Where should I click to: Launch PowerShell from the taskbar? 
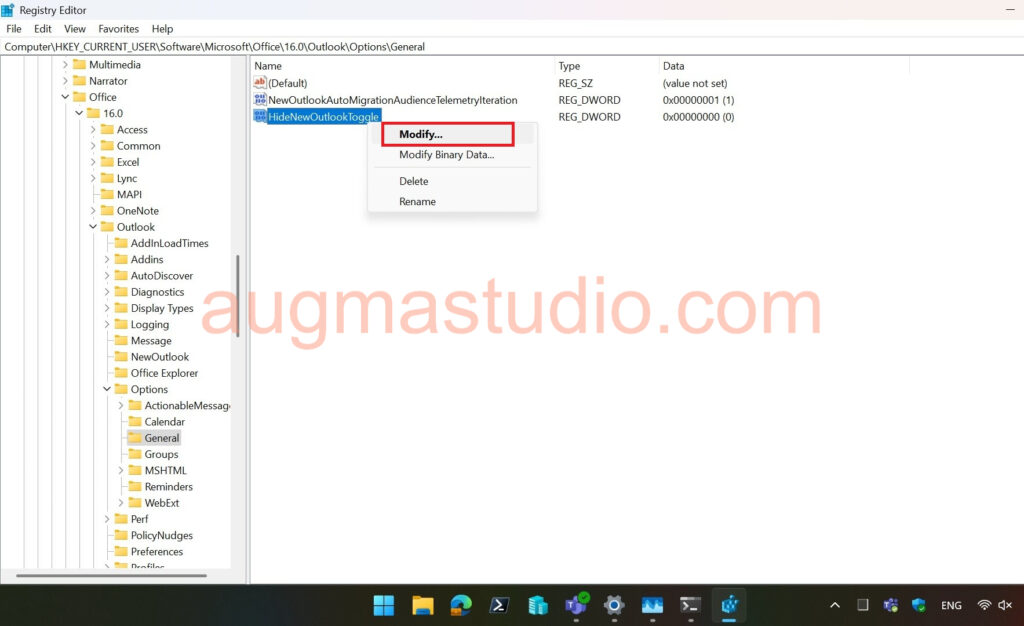coord(499,605)
